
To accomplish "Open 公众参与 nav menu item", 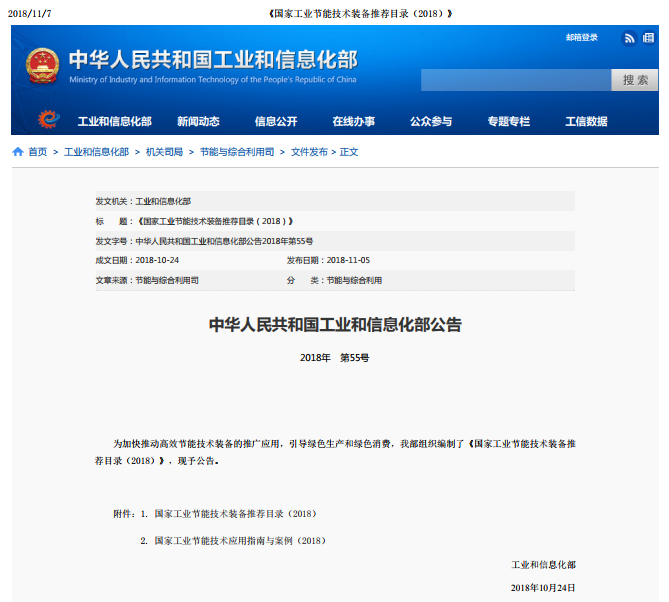I will [x=431, y=121].
